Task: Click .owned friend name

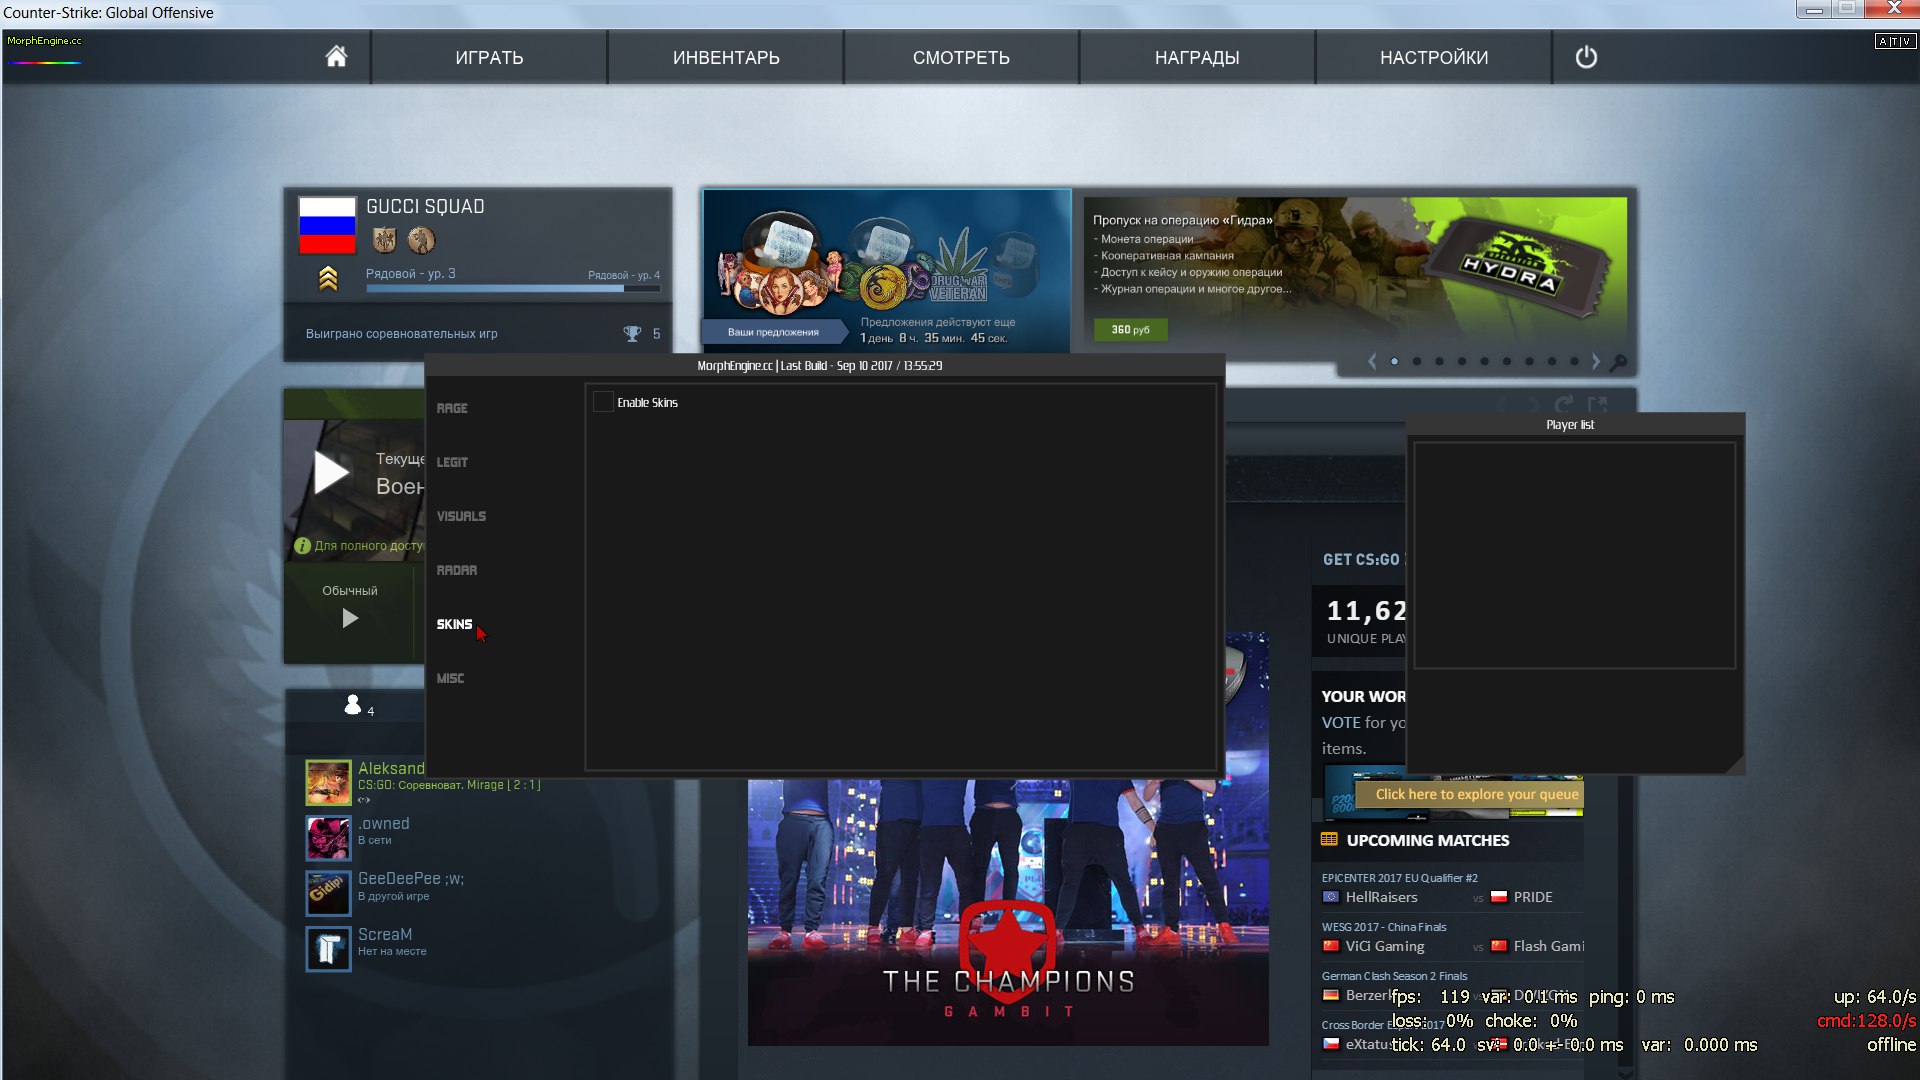Action: point(384,823)
